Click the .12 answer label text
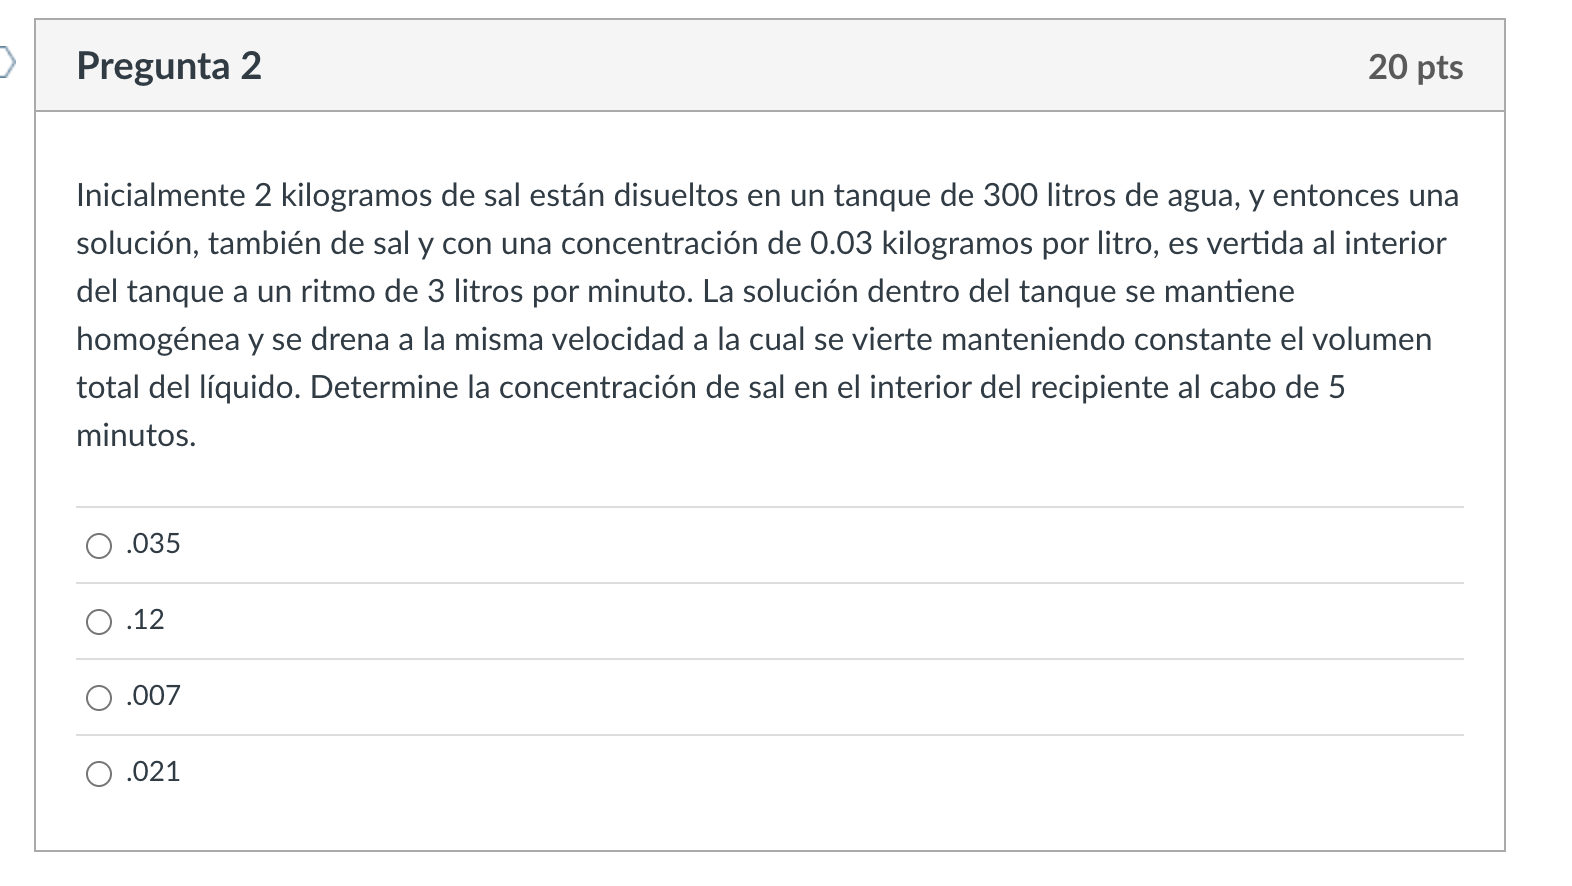Image resolution: width=1572 pixels, height=886 pixels. tap(146, 620)
